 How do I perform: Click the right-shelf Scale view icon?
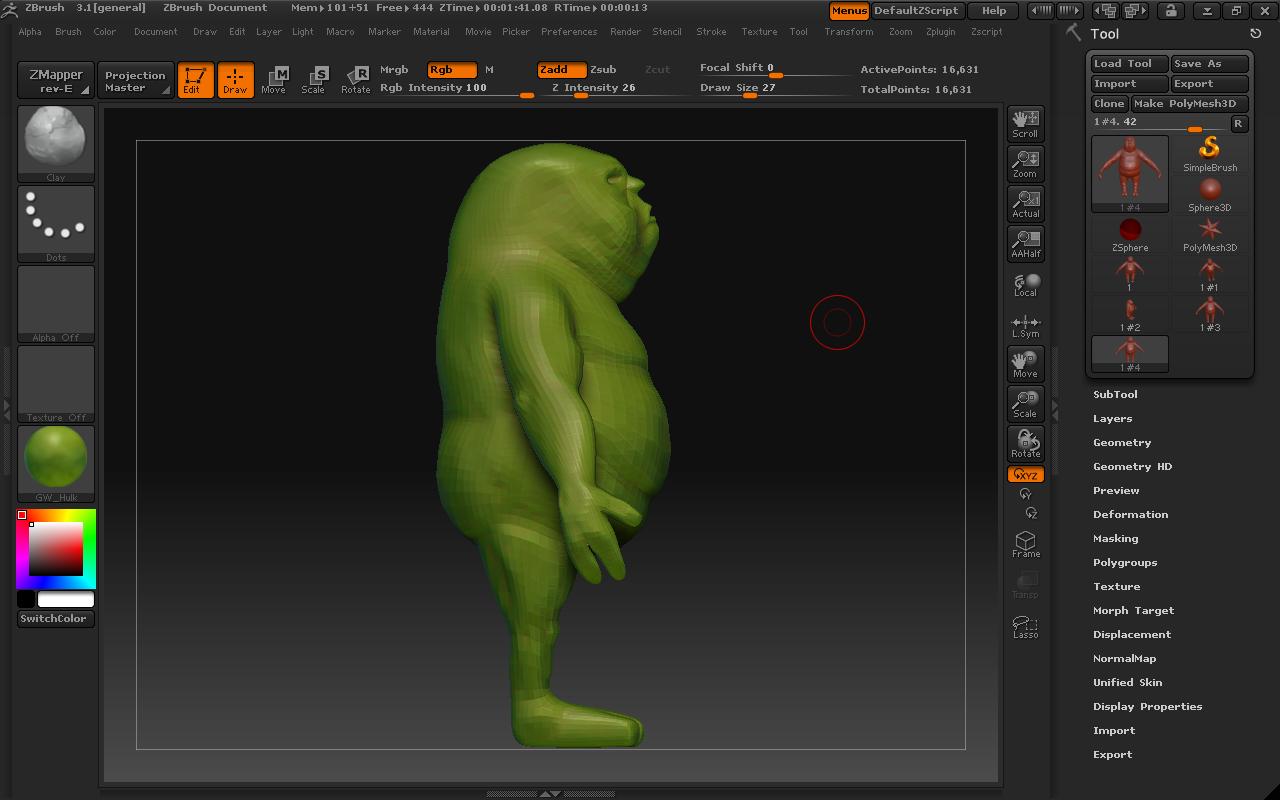tap(1025, 403)
